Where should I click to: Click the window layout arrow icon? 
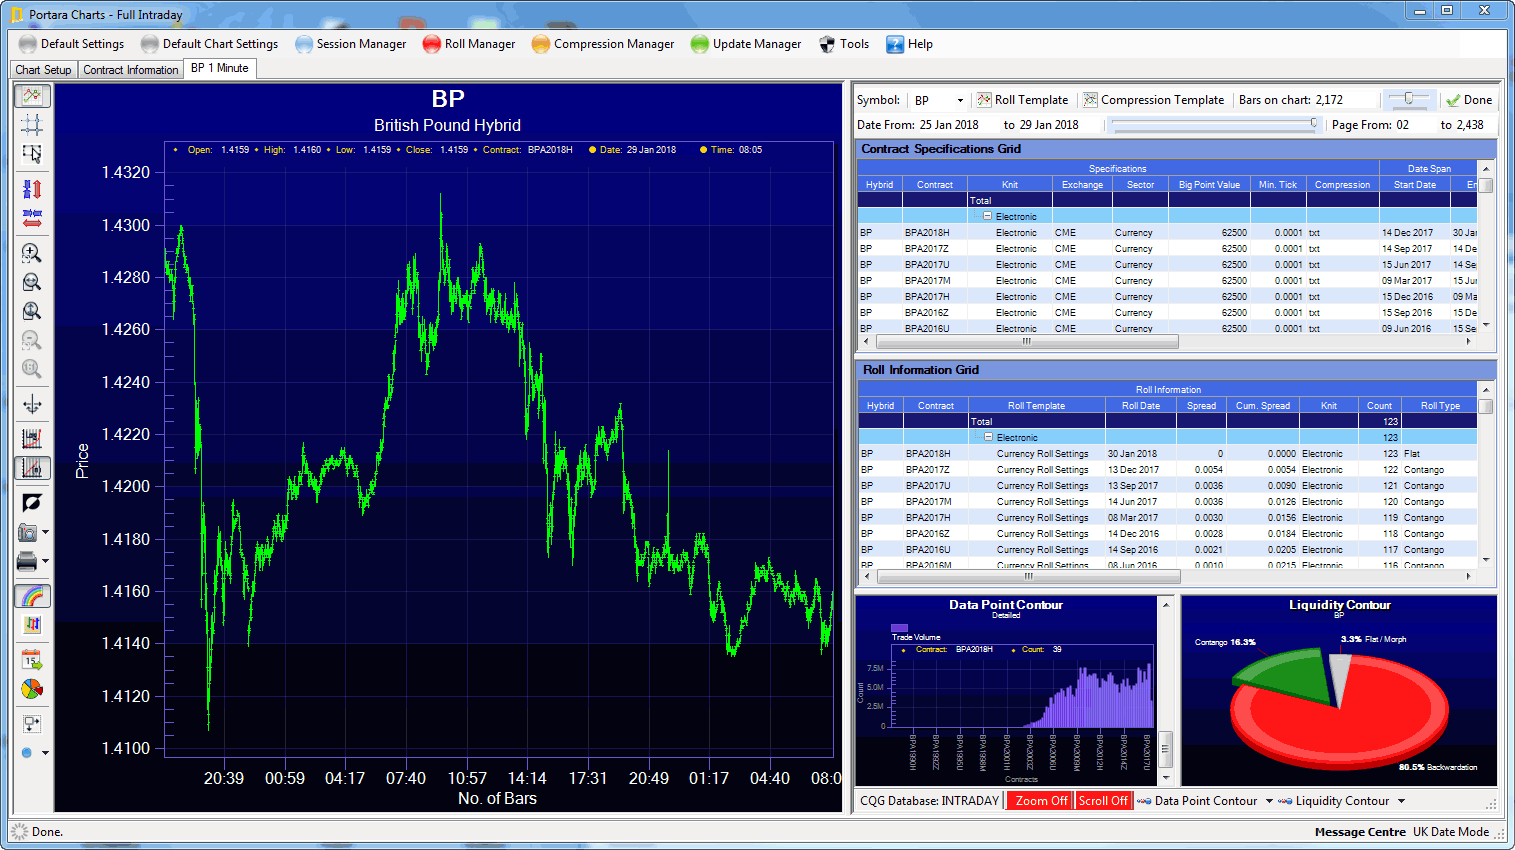[x=32, y=724]
